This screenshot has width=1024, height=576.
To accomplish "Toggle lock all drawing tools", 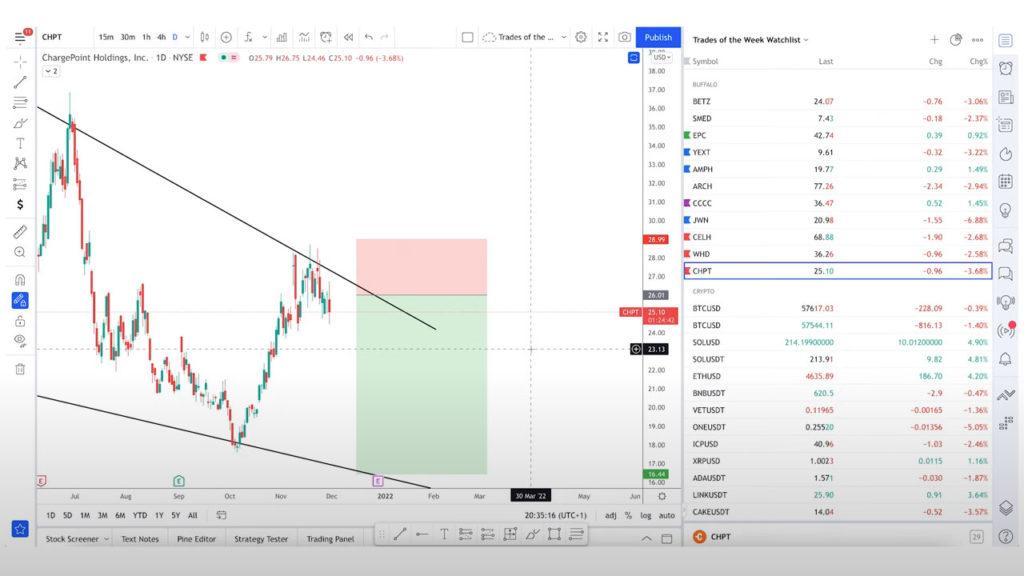I will [20, 321].
